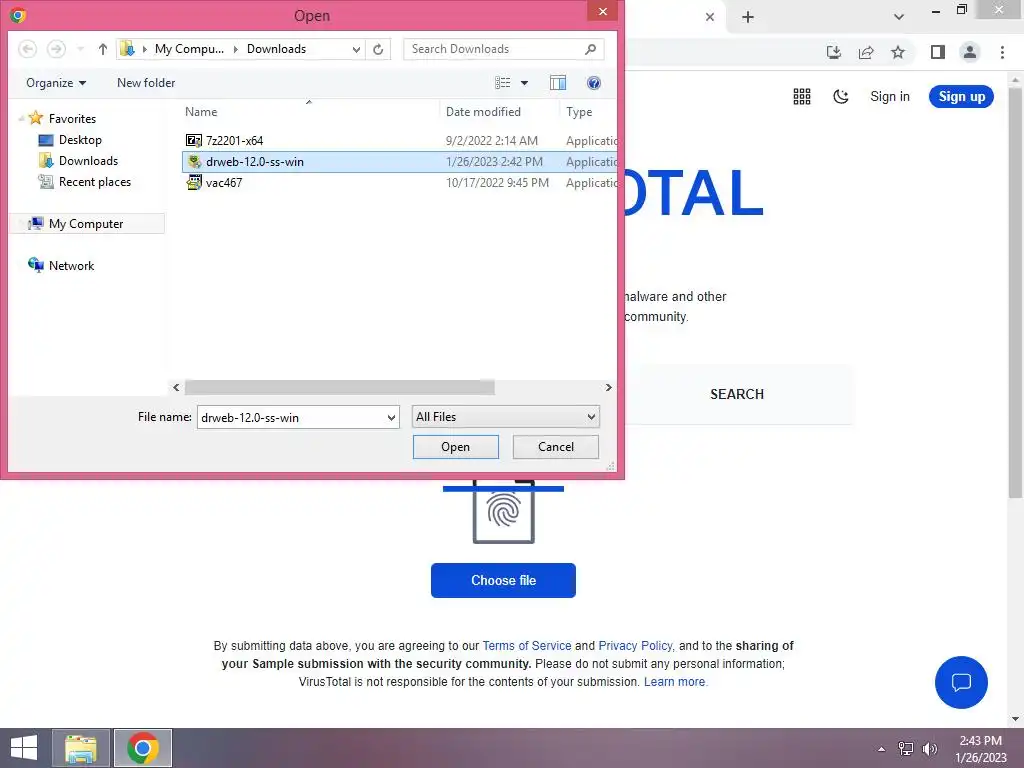Open recent locations dropdown arrow
Screen dimensions: 1024x768
[80, 49]
